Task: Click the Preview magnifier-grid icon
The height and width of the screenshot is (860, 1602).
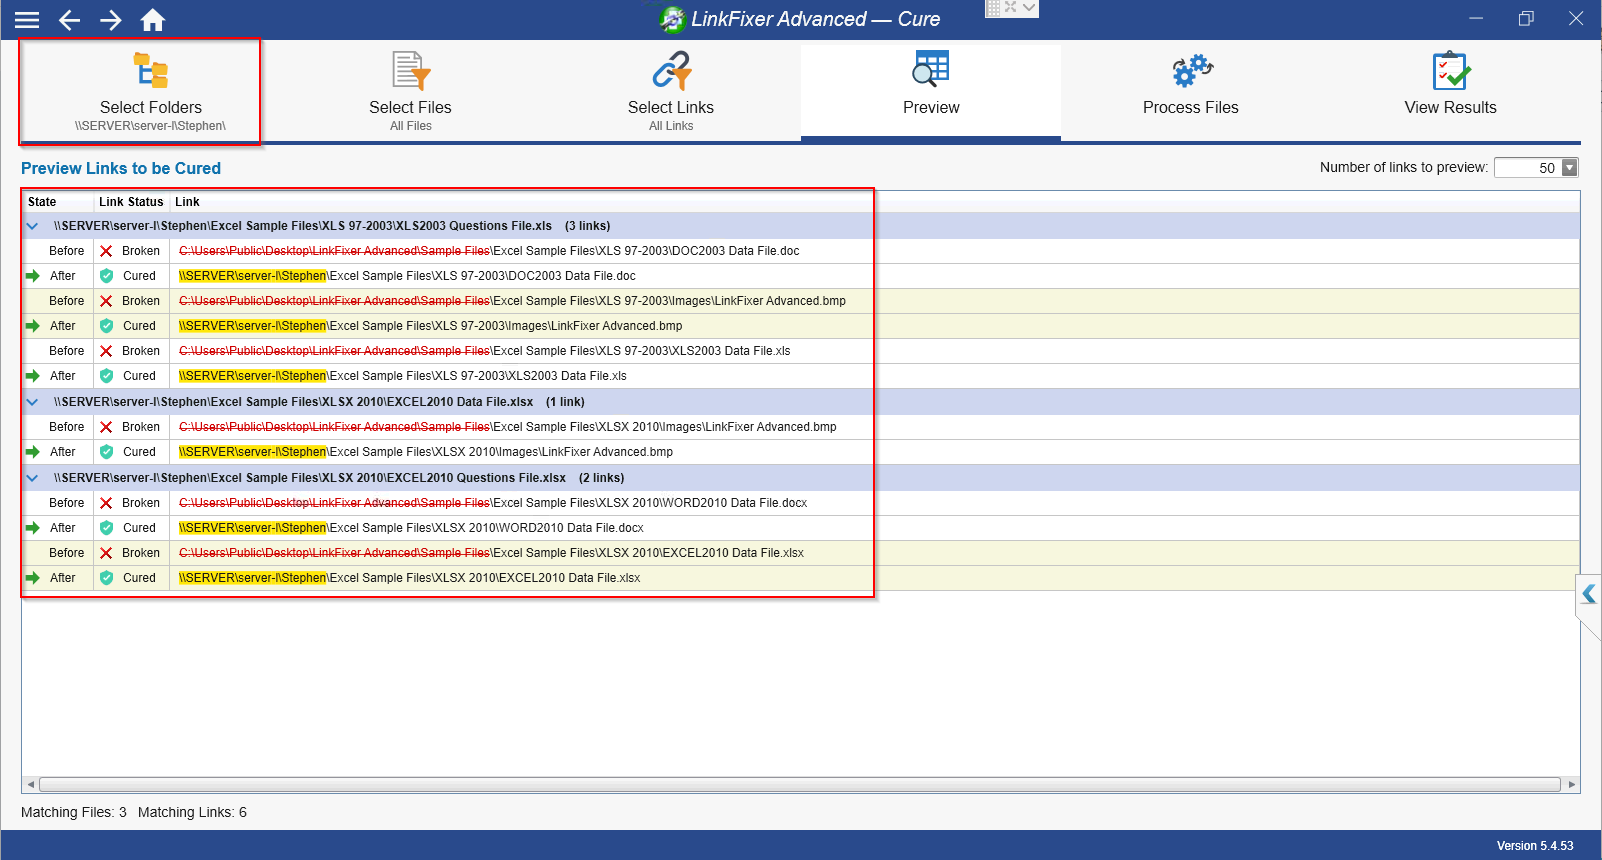Action: click(x=931, y=70)
